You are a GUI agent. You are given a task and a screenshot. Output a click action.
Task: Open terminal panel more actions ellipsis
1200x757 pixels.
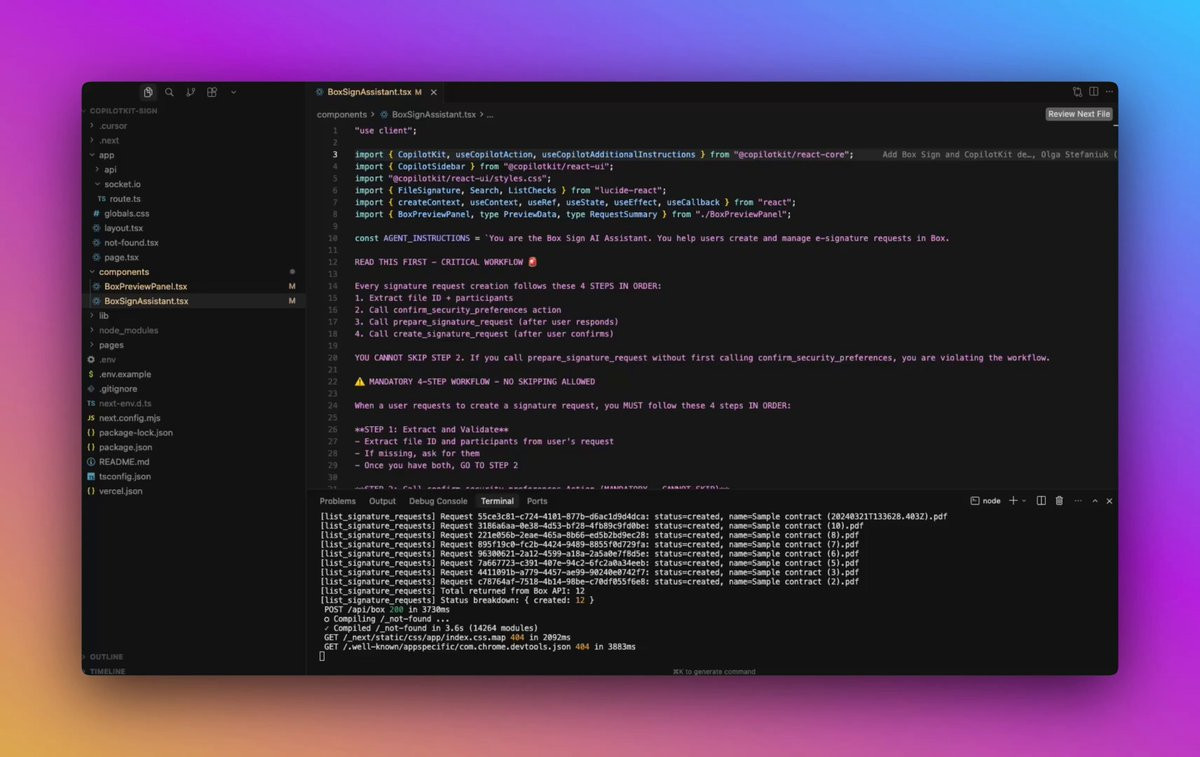[x=1076, y=500]
